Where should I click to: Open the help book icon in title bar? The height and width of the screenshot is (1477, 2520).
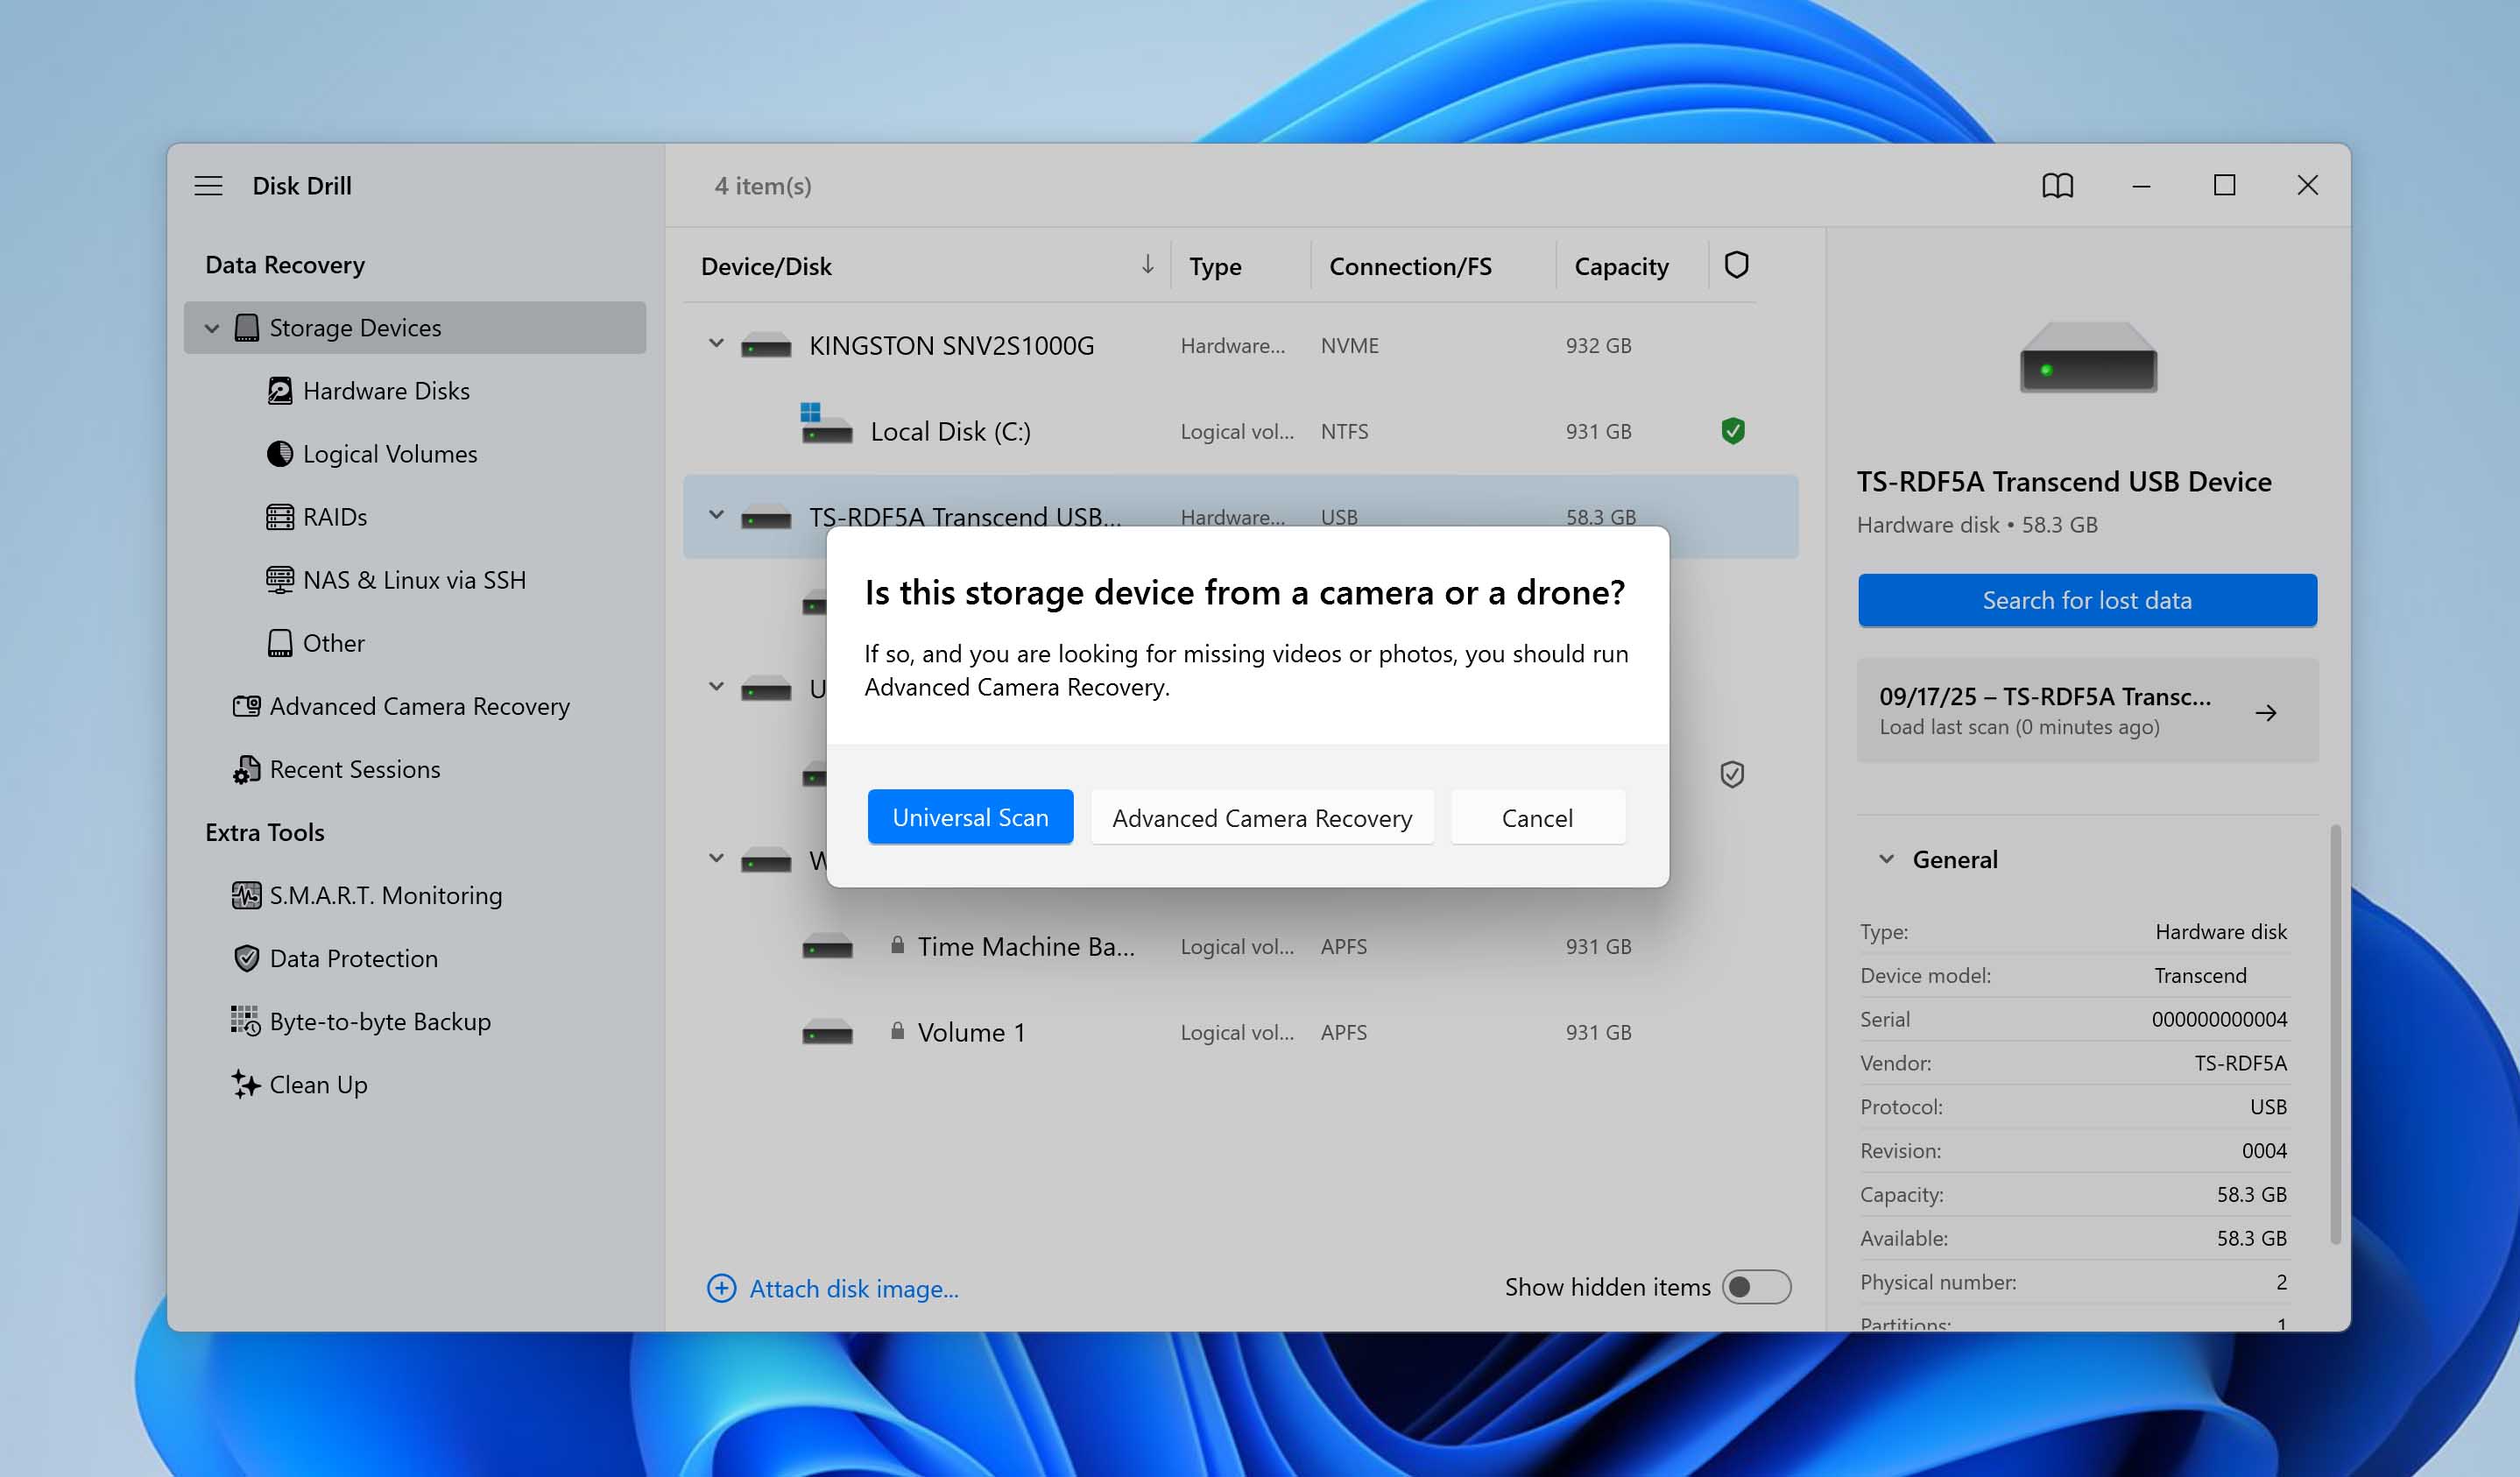pos(2057,185)
